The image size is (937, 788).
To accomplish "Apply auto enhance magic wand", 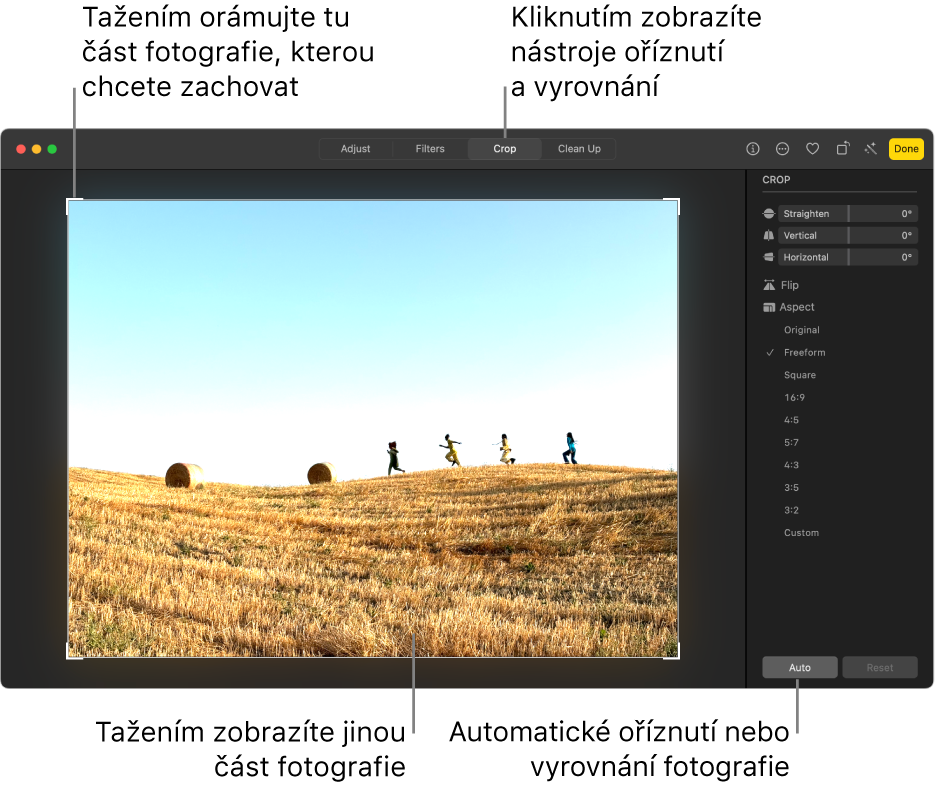I will 871,149.
